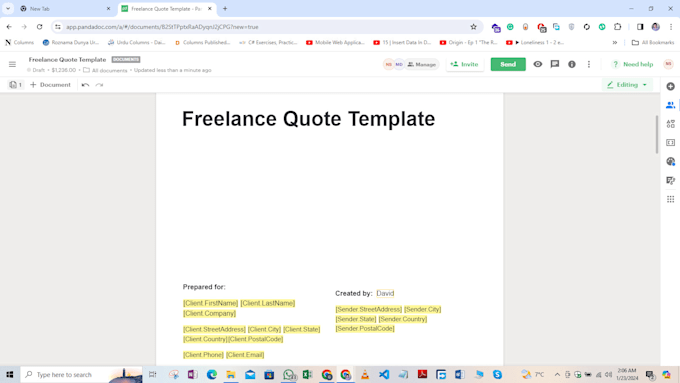Open the Columns bookmark

pos(20,43)
